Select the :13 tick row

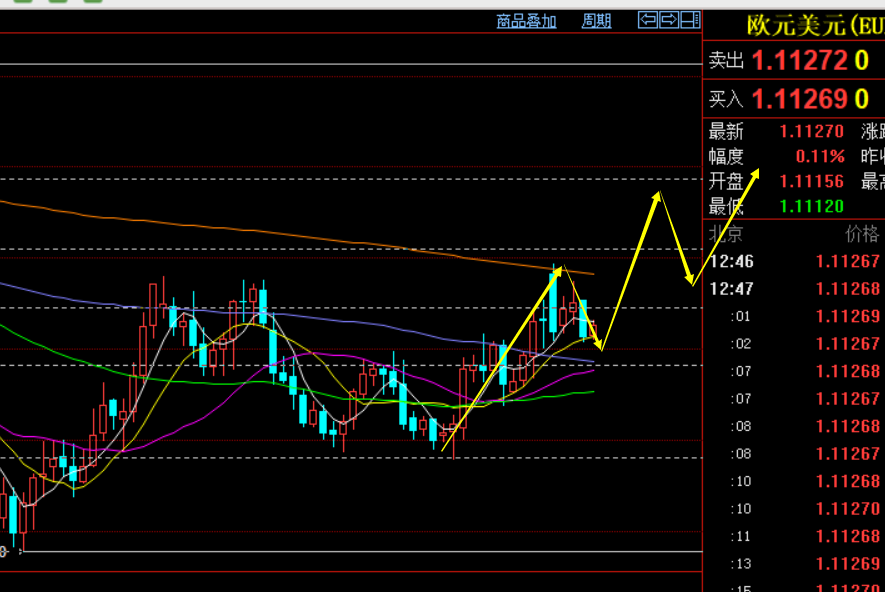pos(794,564)
